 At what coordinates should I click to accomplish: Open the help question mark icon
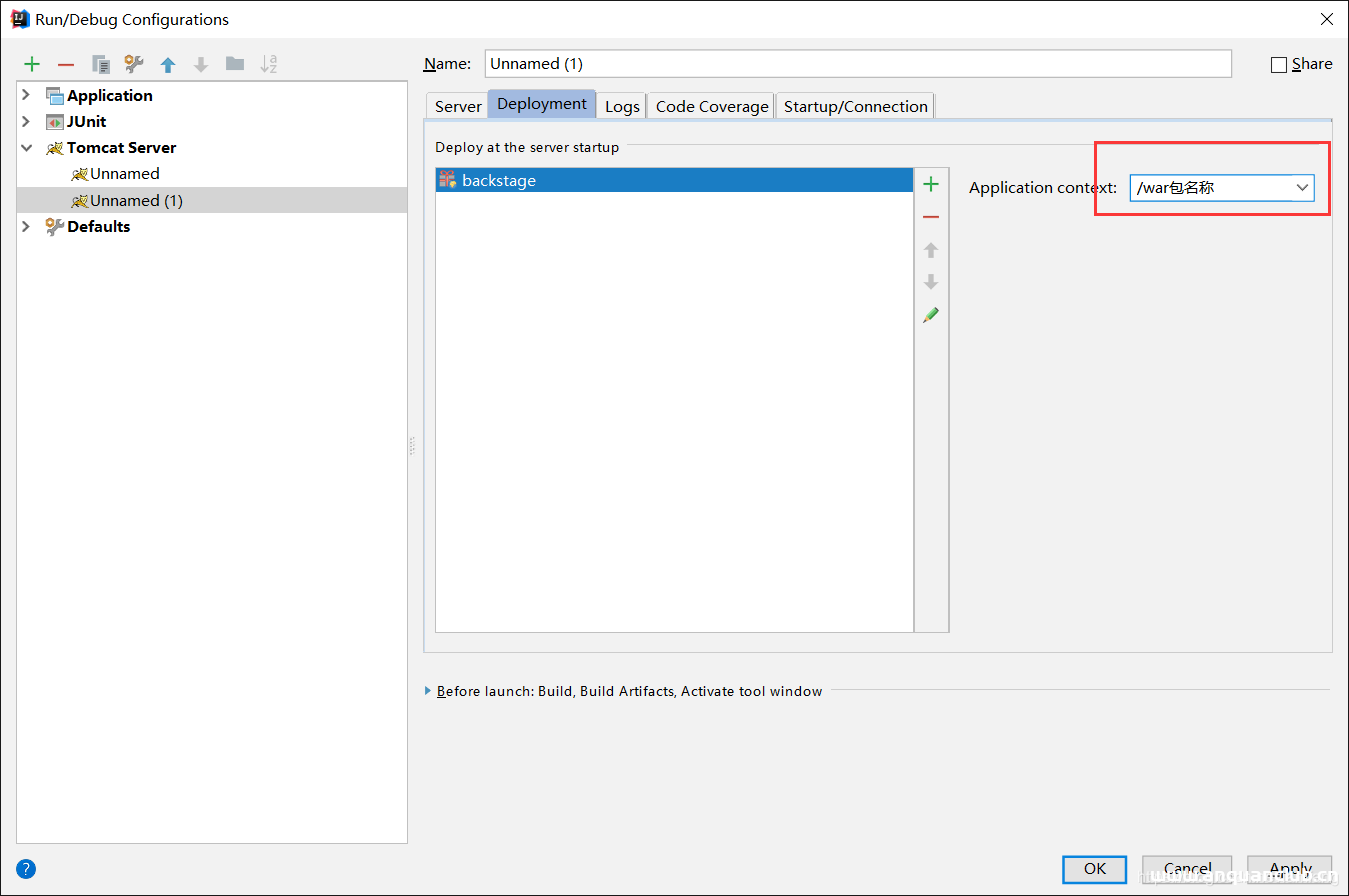pos(26,868)
